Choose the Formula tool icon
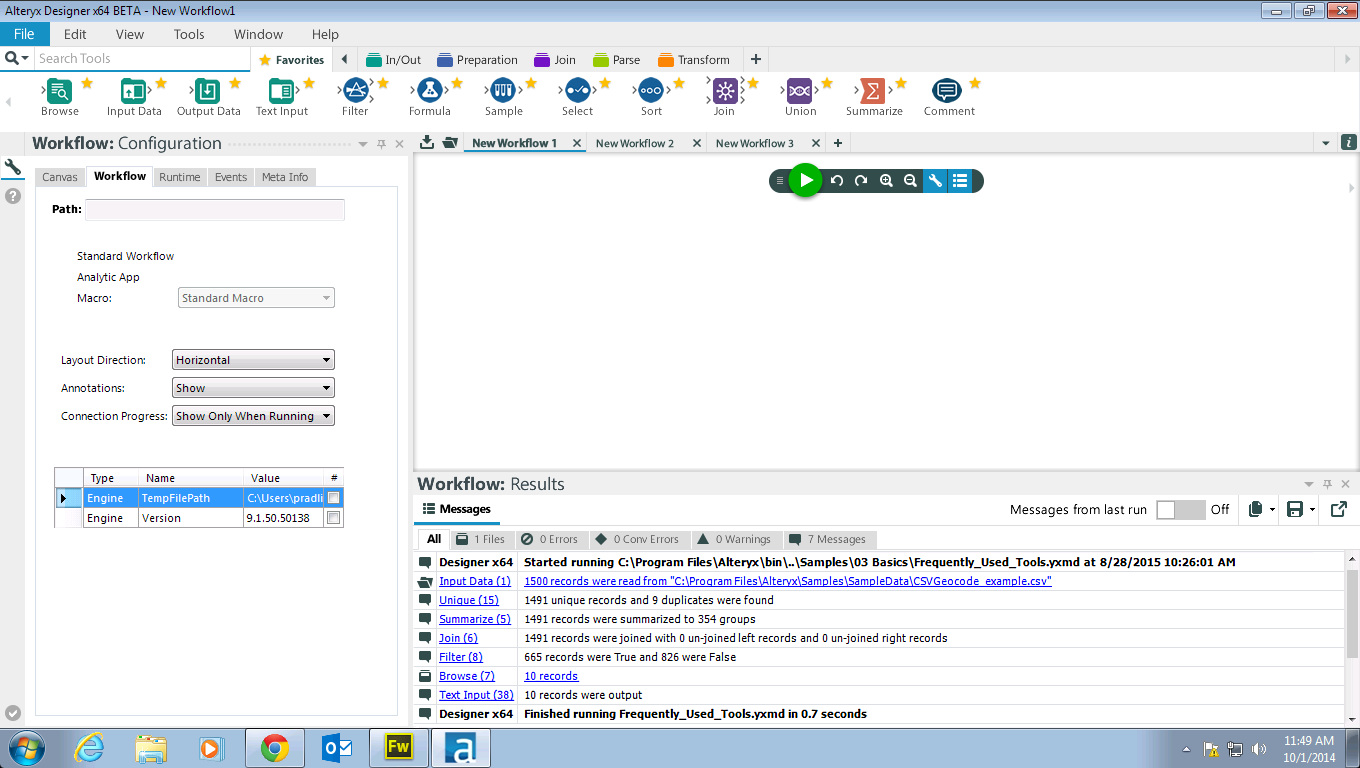This screenshot has width=1360, height=768. [x=429, y=91]
